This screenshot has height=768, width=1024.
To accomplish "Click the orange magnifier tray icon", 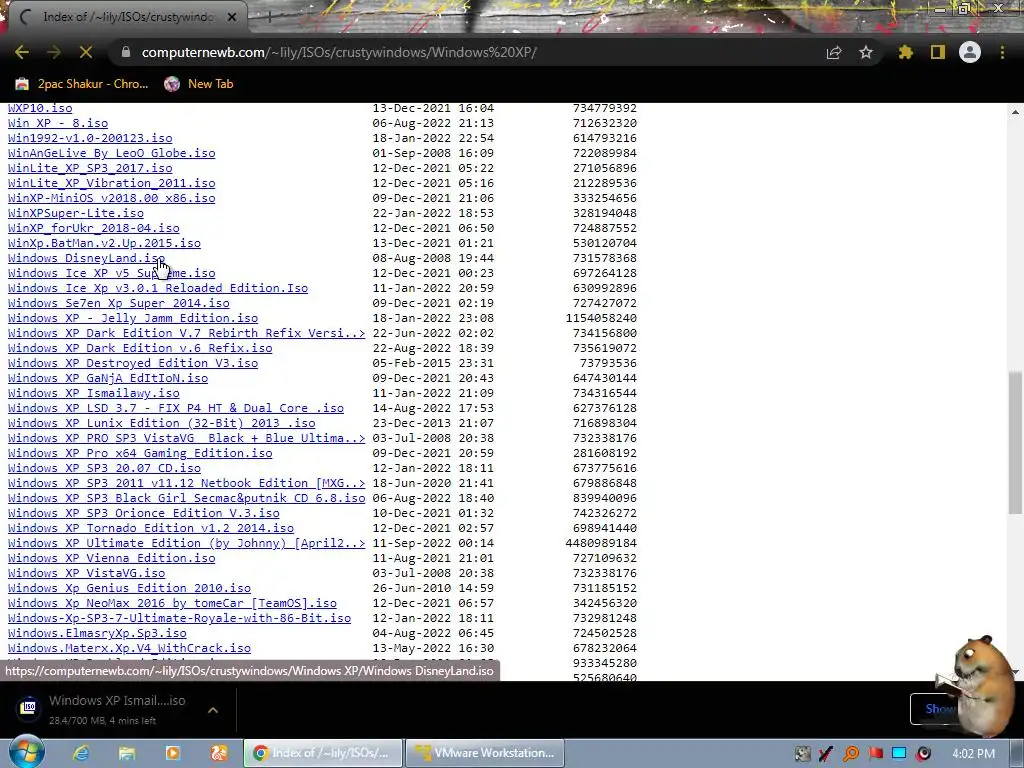I will [x=851, y=754].
